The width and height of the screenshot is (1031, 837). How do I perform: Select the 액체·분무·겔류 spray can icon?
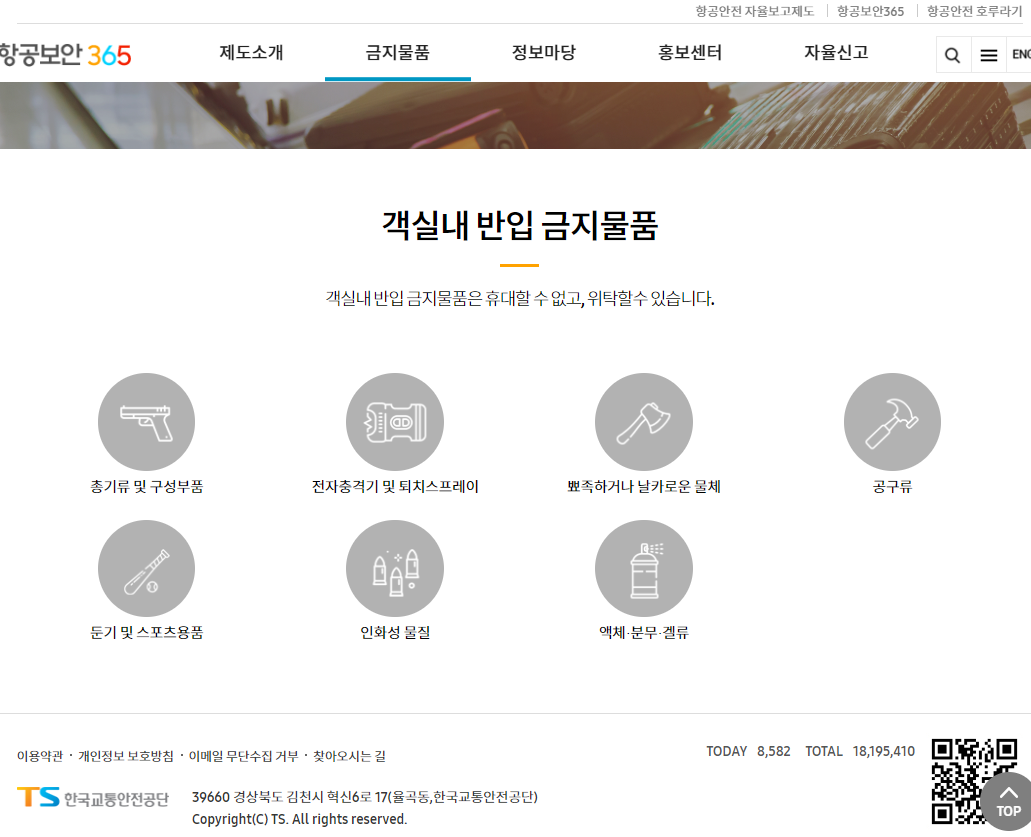point(644,568)
